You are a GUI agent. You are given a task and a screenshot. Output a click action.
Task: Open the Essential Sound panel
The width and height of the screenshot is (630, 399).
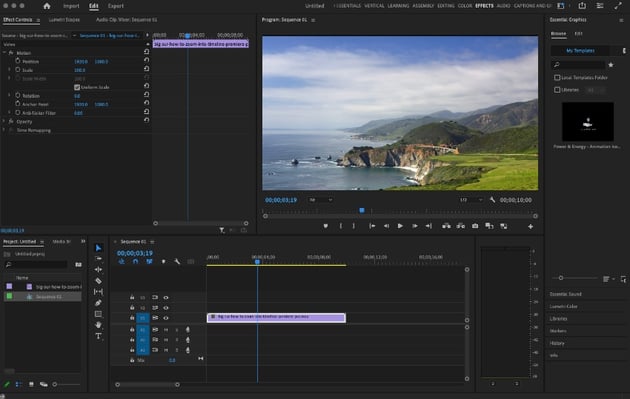pyautogui.click(x=566, y=294)
